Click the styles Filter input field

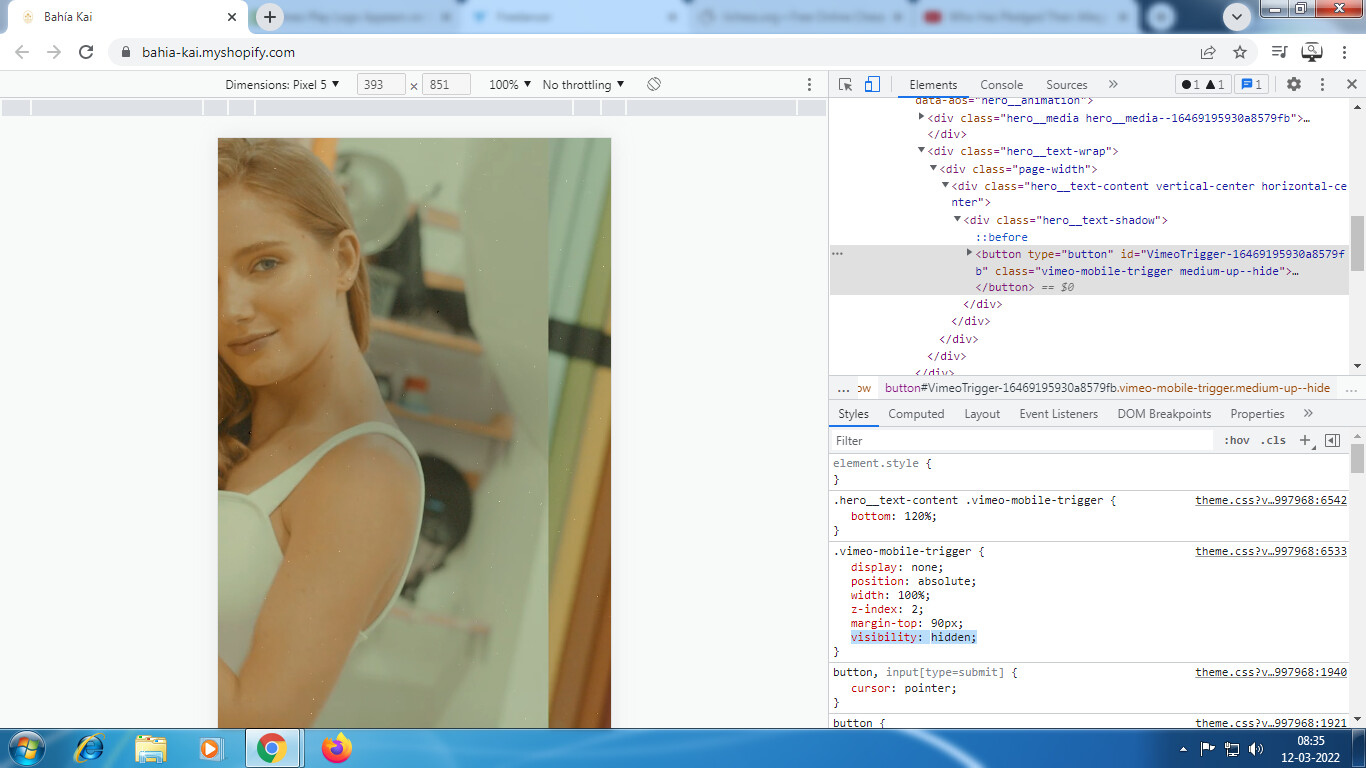(1020, 440)
